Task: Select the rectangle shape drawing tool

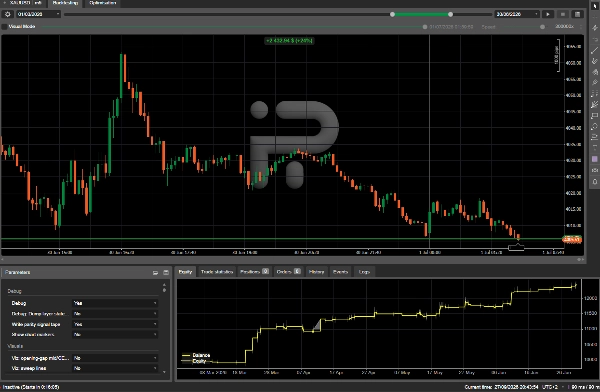Action: [x=594, y=116]
